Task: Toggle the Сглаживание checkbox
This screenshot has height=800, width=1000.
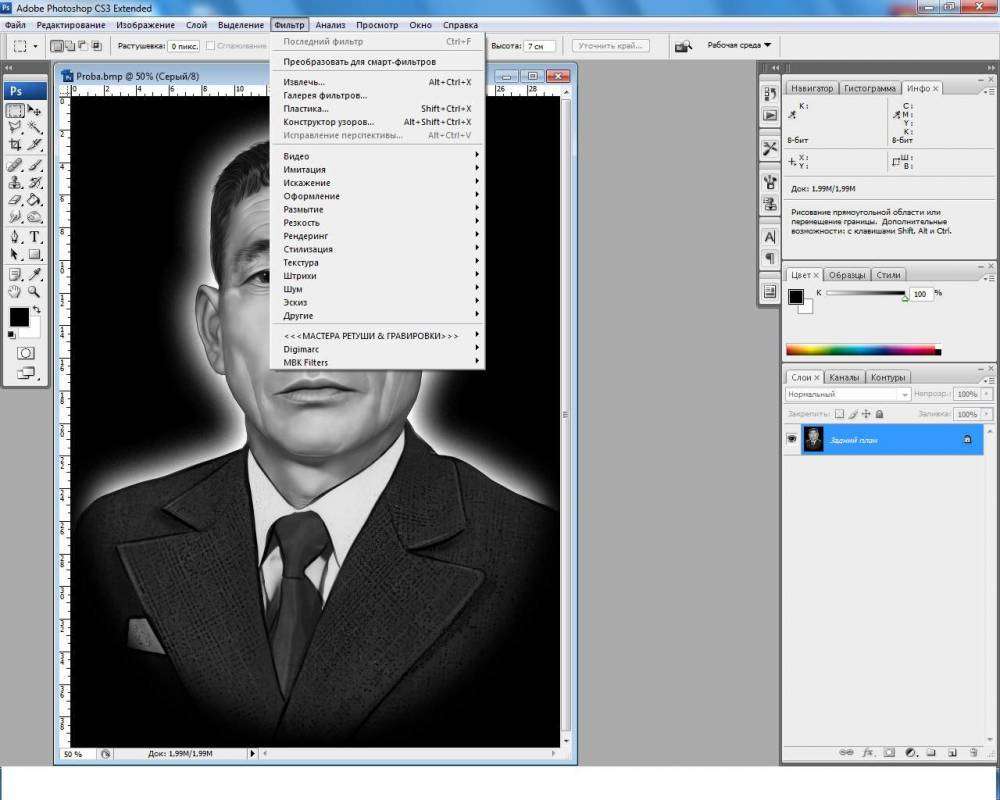Action: 210,46
